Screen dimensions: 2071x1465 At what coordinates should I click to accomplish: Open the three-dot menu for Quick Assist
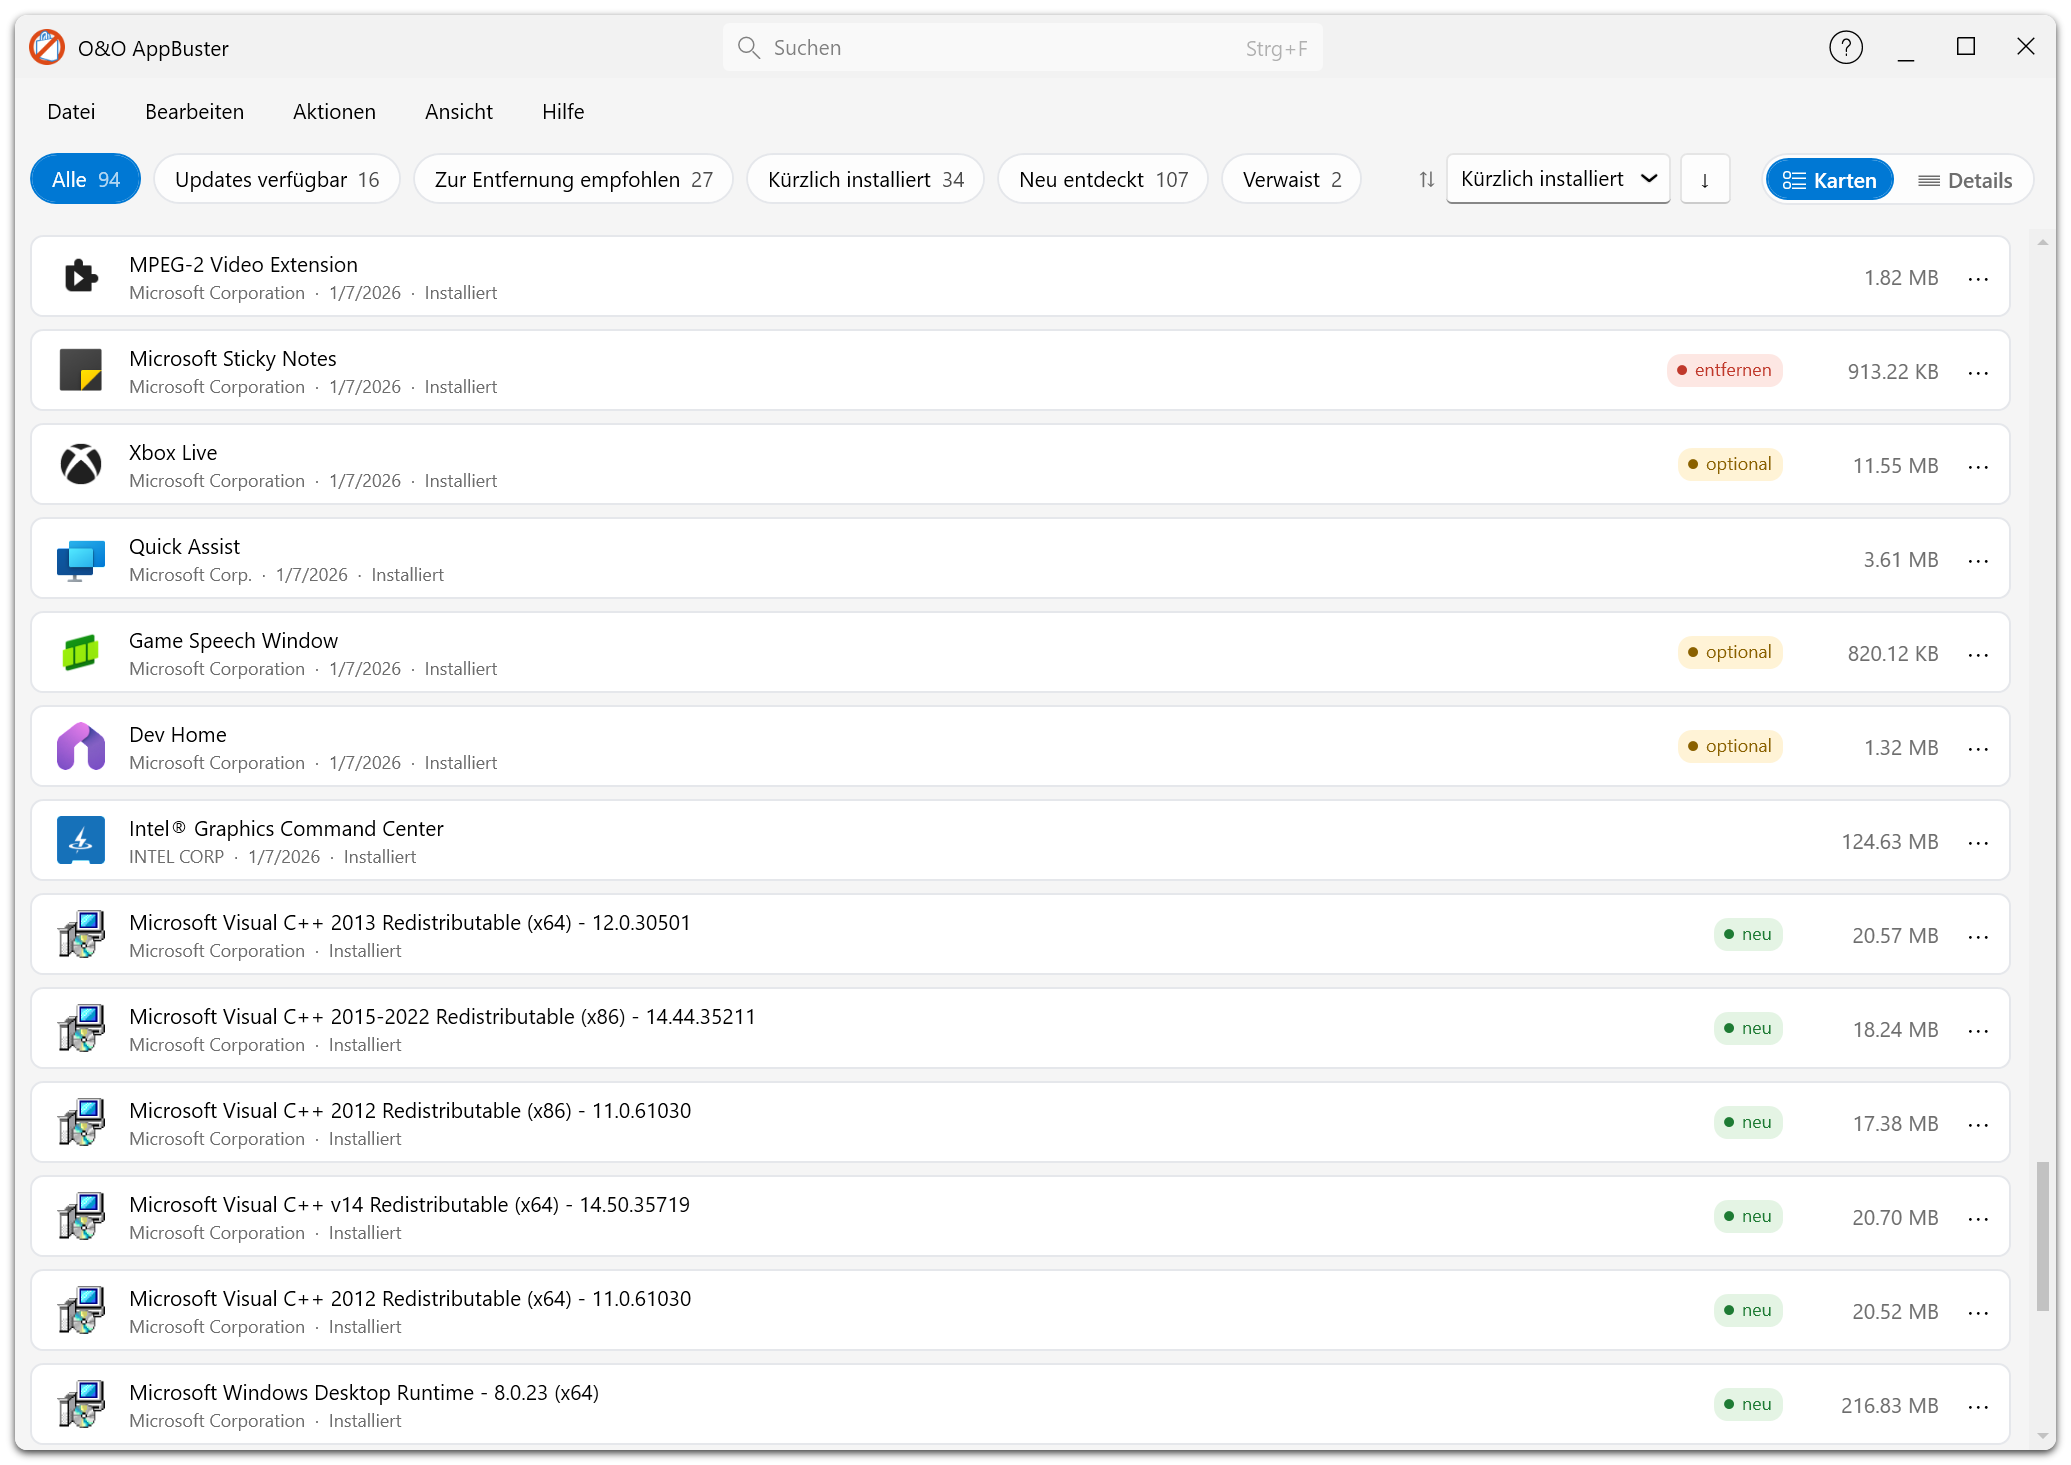click(x=1978, y=561)
